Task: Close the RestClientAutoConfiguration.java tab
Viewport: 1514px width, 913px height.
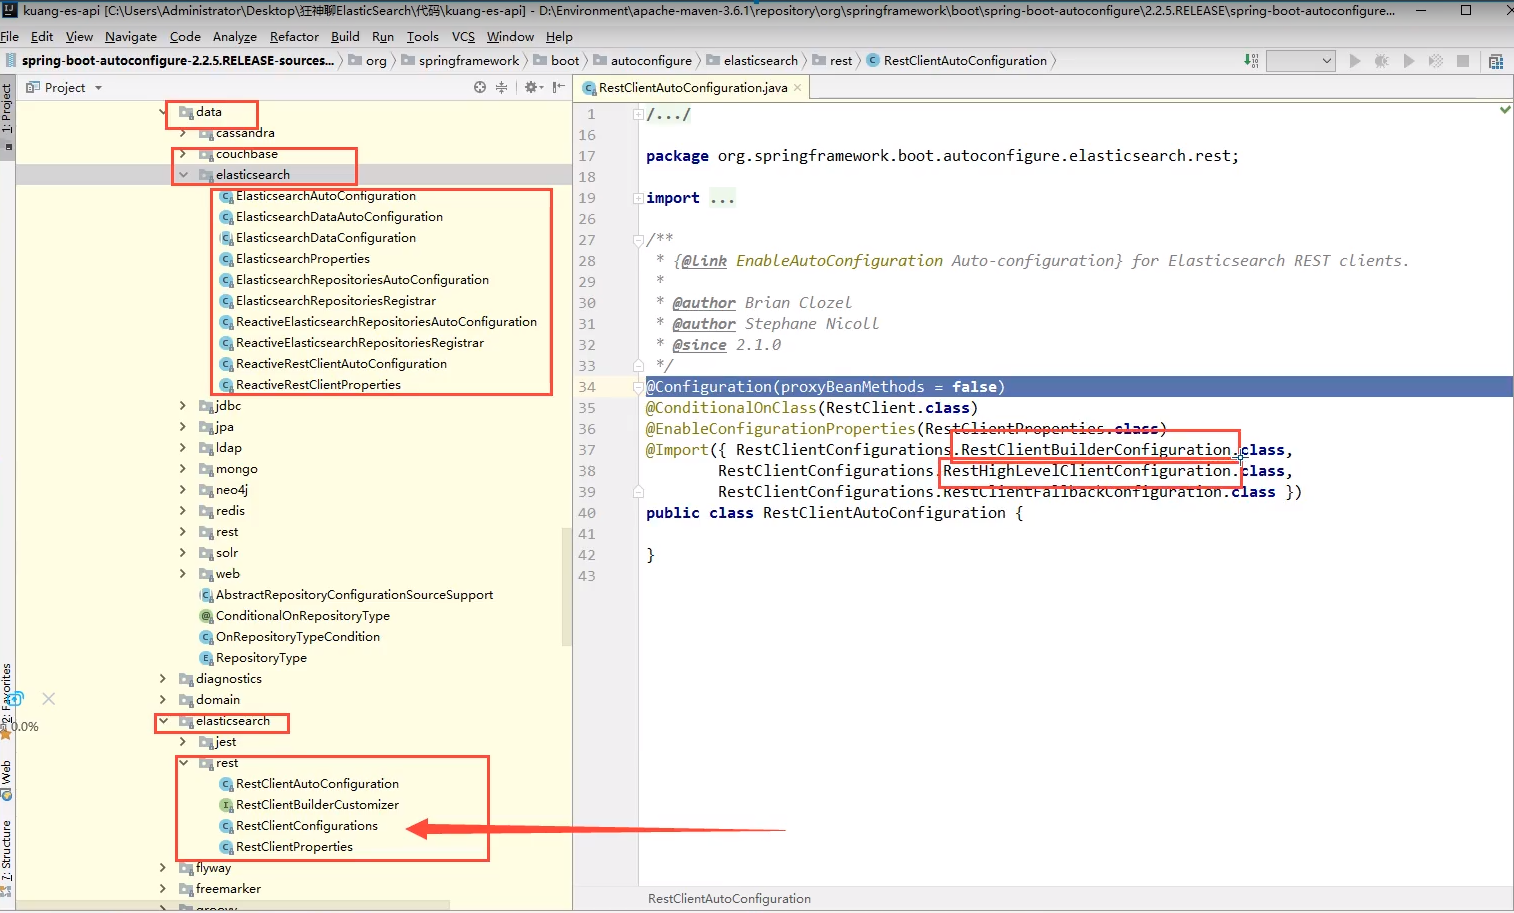Action: click(797, 88)
